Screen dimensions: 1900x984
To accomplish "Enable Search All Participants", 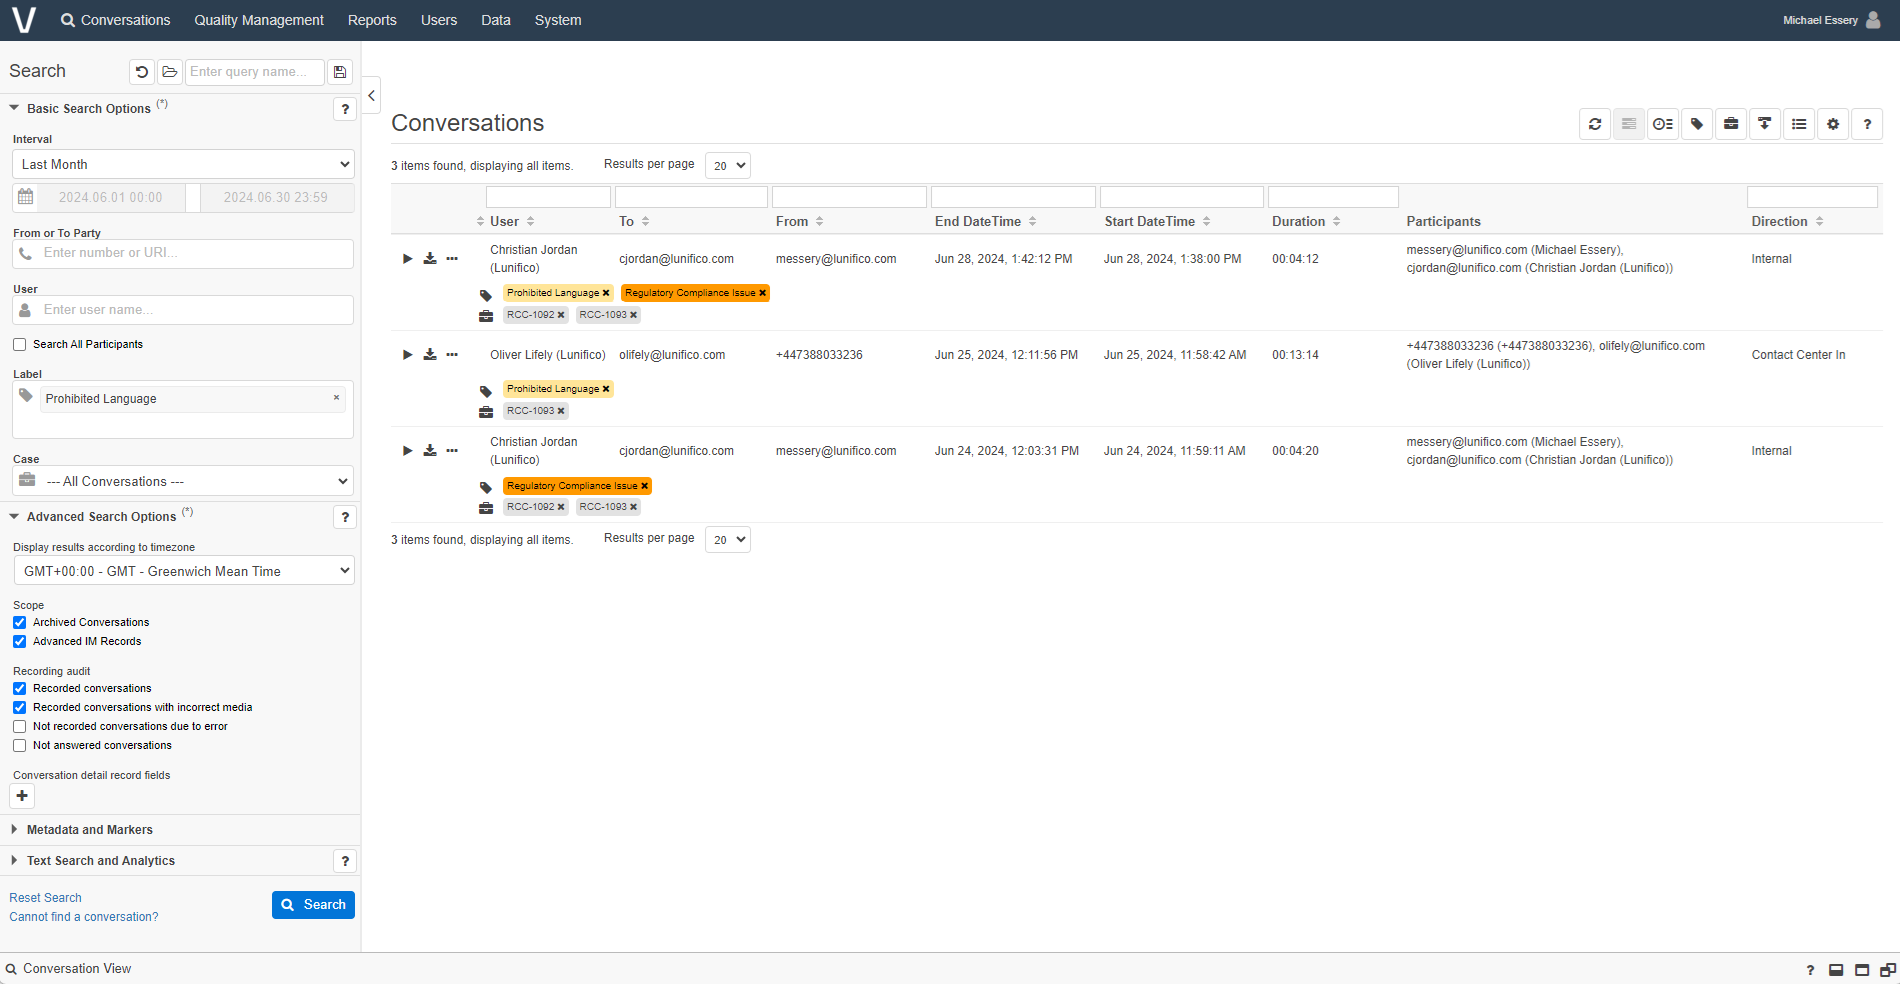I will click(19, 344).
